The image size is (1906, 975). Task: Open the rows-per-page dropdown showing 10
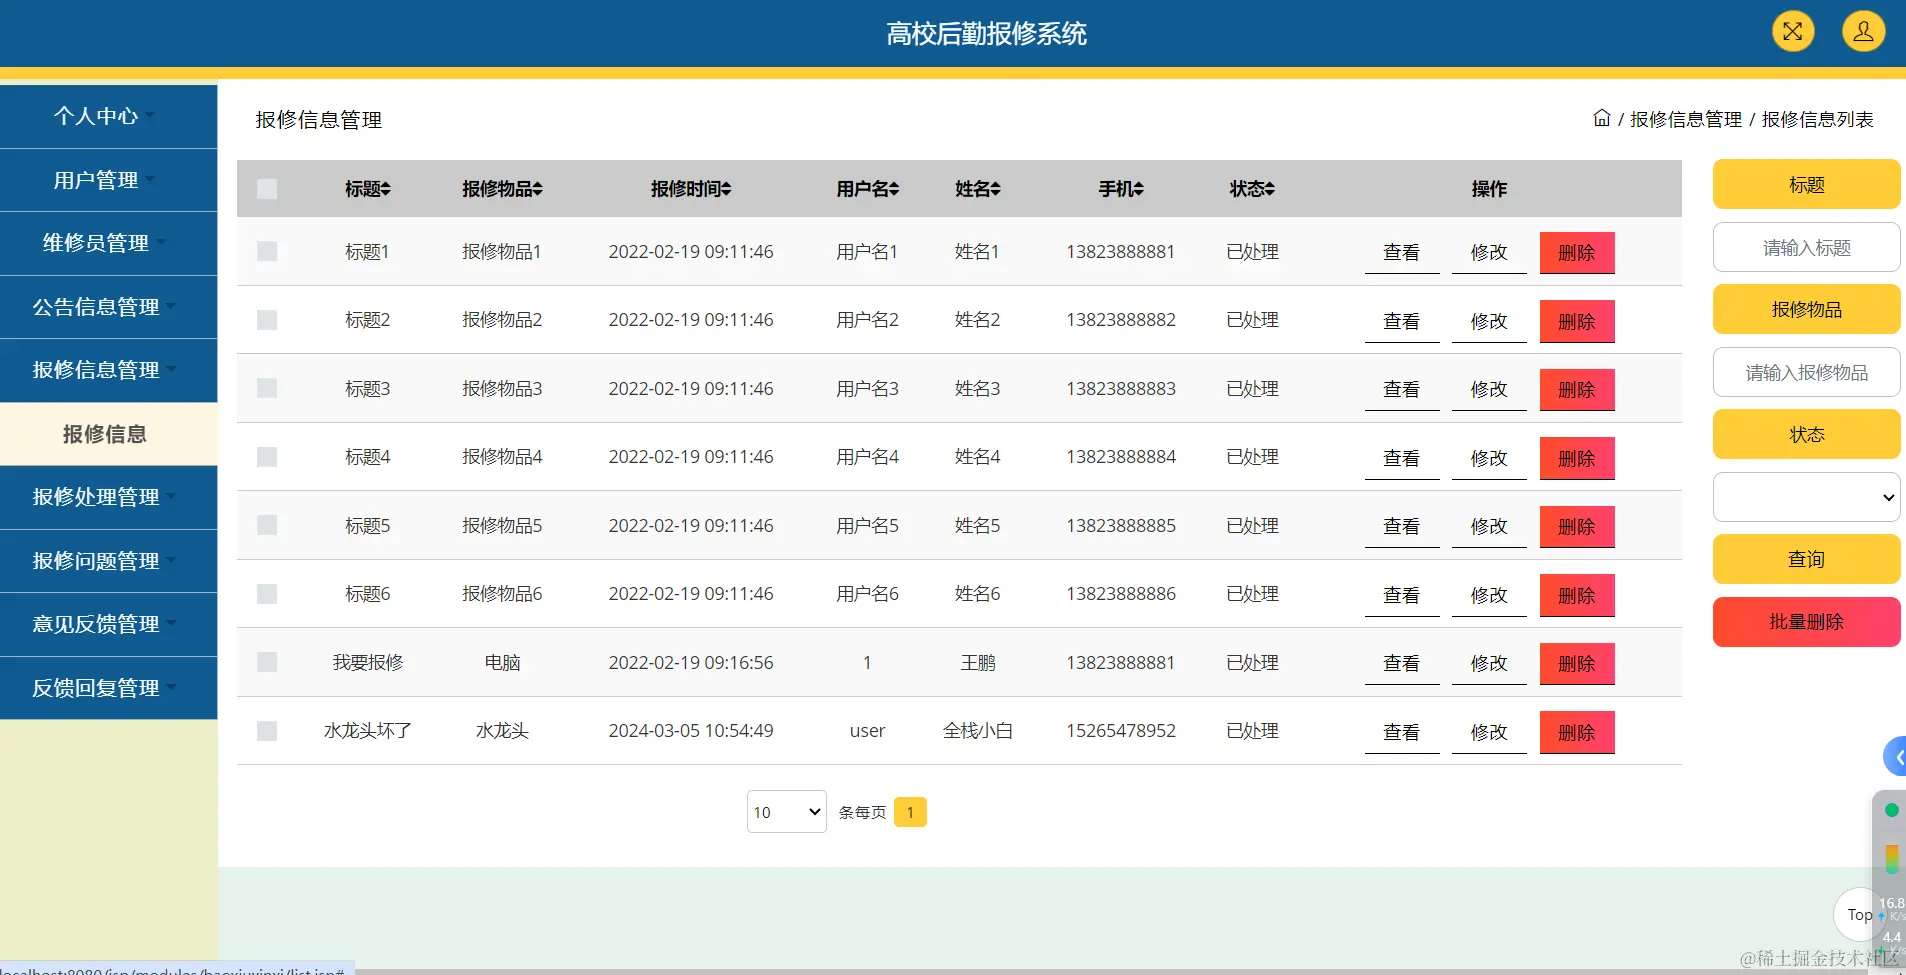tap(786, 812)
